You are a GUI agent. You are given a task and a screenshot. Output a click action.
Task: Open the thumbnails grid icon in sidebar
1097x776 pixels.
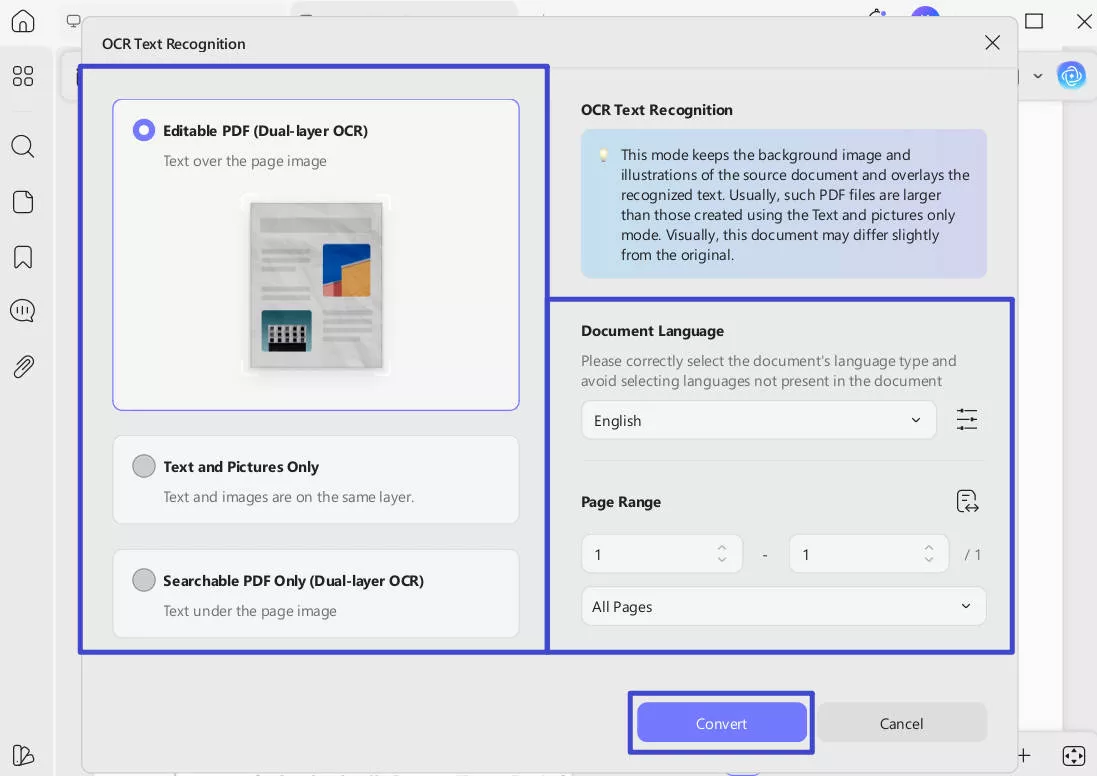click(22, 76)
